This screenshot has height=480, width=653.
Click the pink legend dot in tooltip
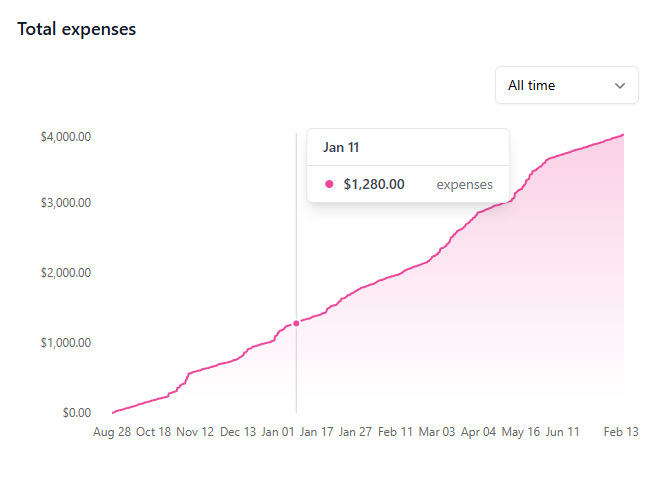pyautogui.click(x=329, y=184)
